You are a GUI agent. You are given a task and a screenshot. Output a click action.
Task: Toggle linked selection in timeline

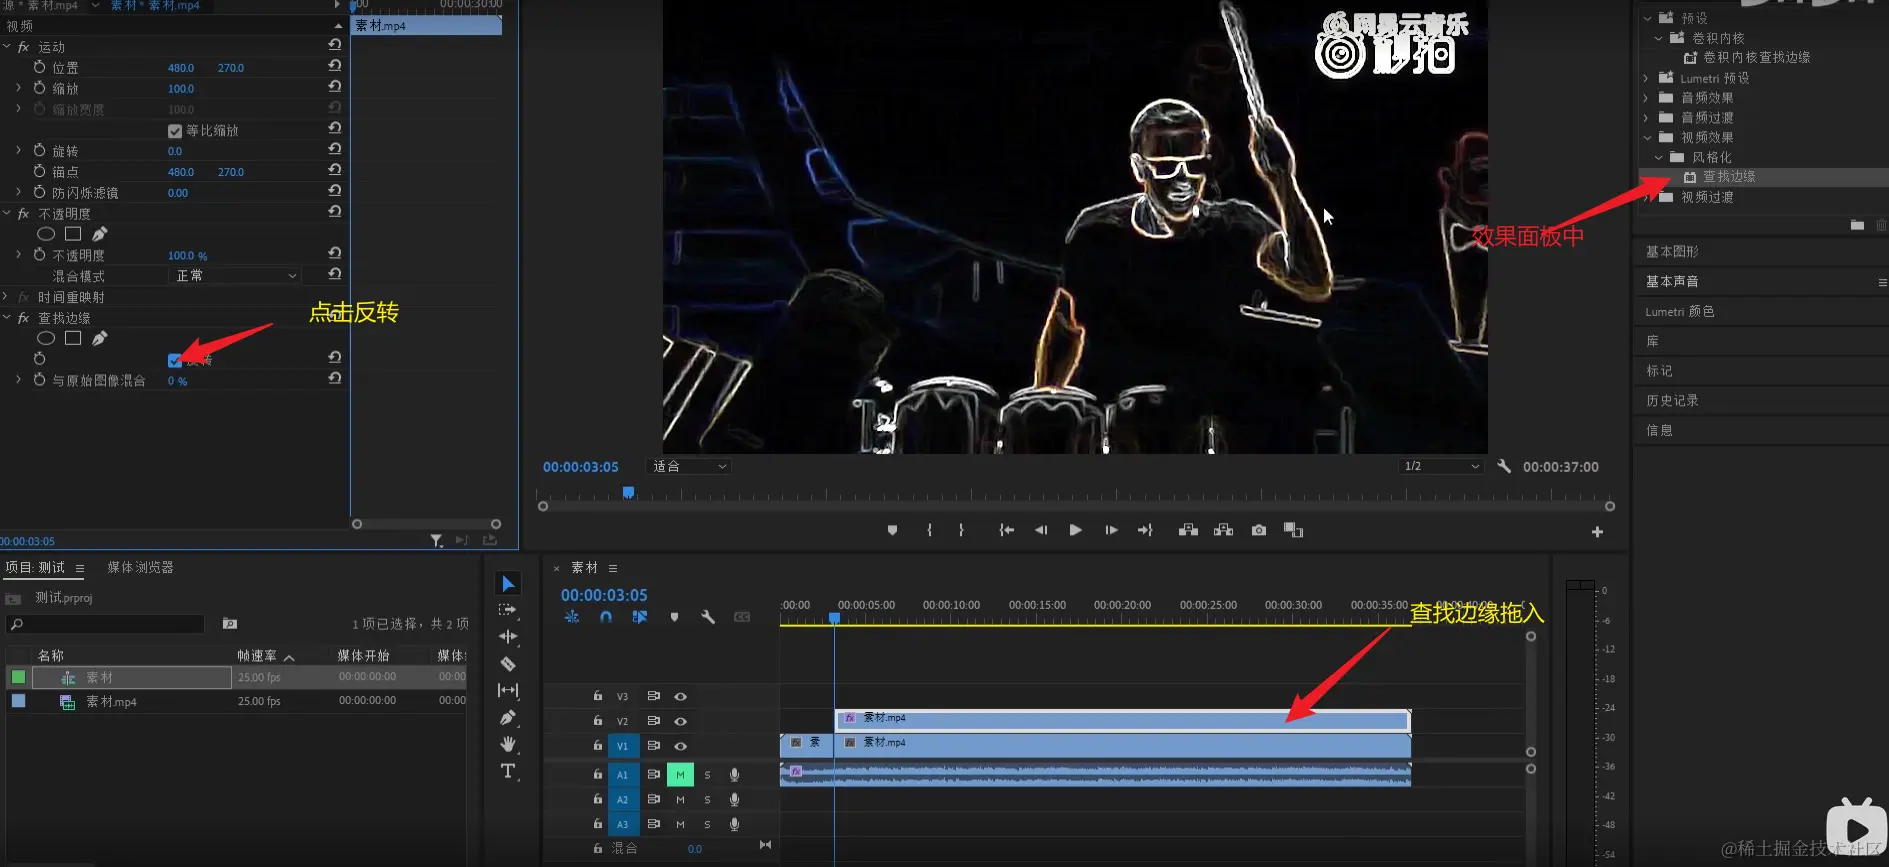tap(639, 617)
